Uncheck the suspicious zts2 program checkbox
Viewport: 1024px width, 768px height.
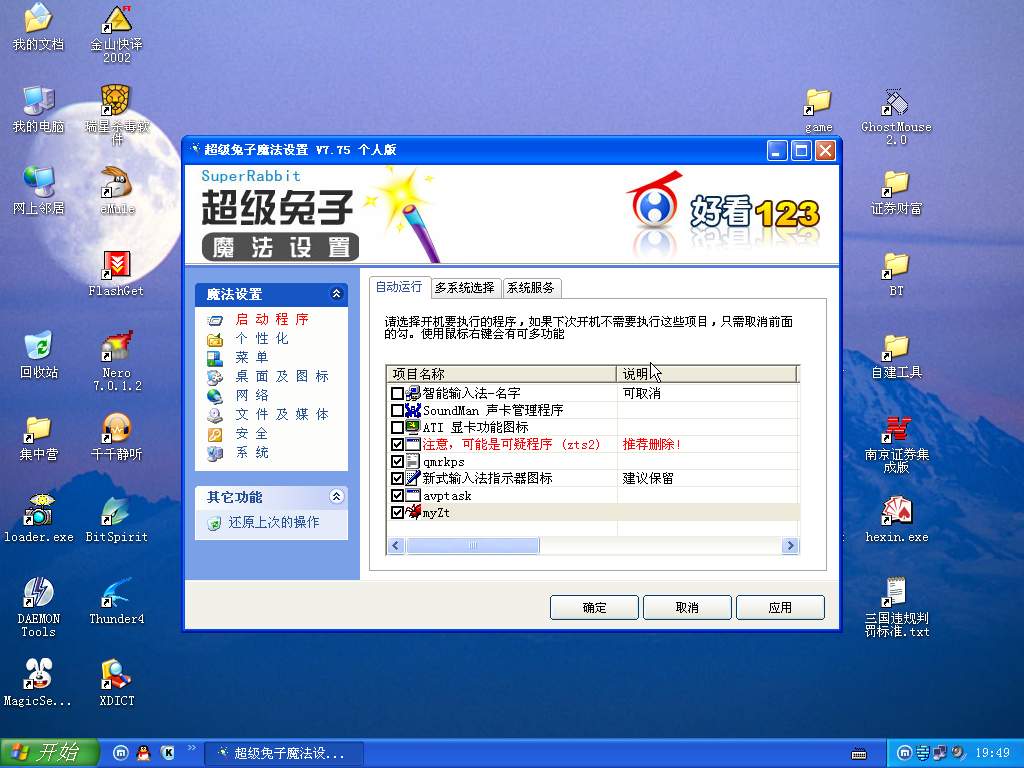(396, 445)
